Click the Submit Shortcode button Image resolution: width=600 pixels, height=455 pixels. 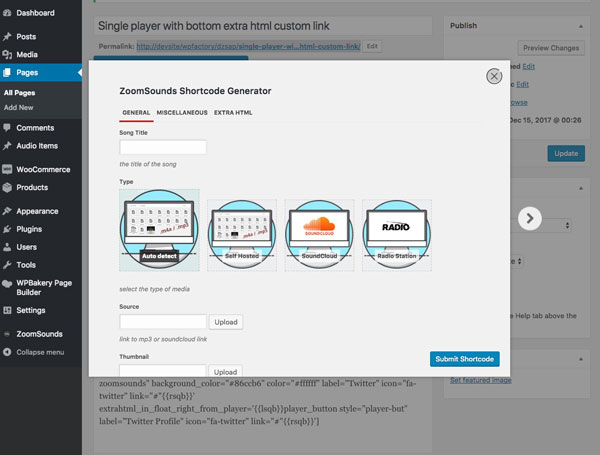tap(465, 359)
